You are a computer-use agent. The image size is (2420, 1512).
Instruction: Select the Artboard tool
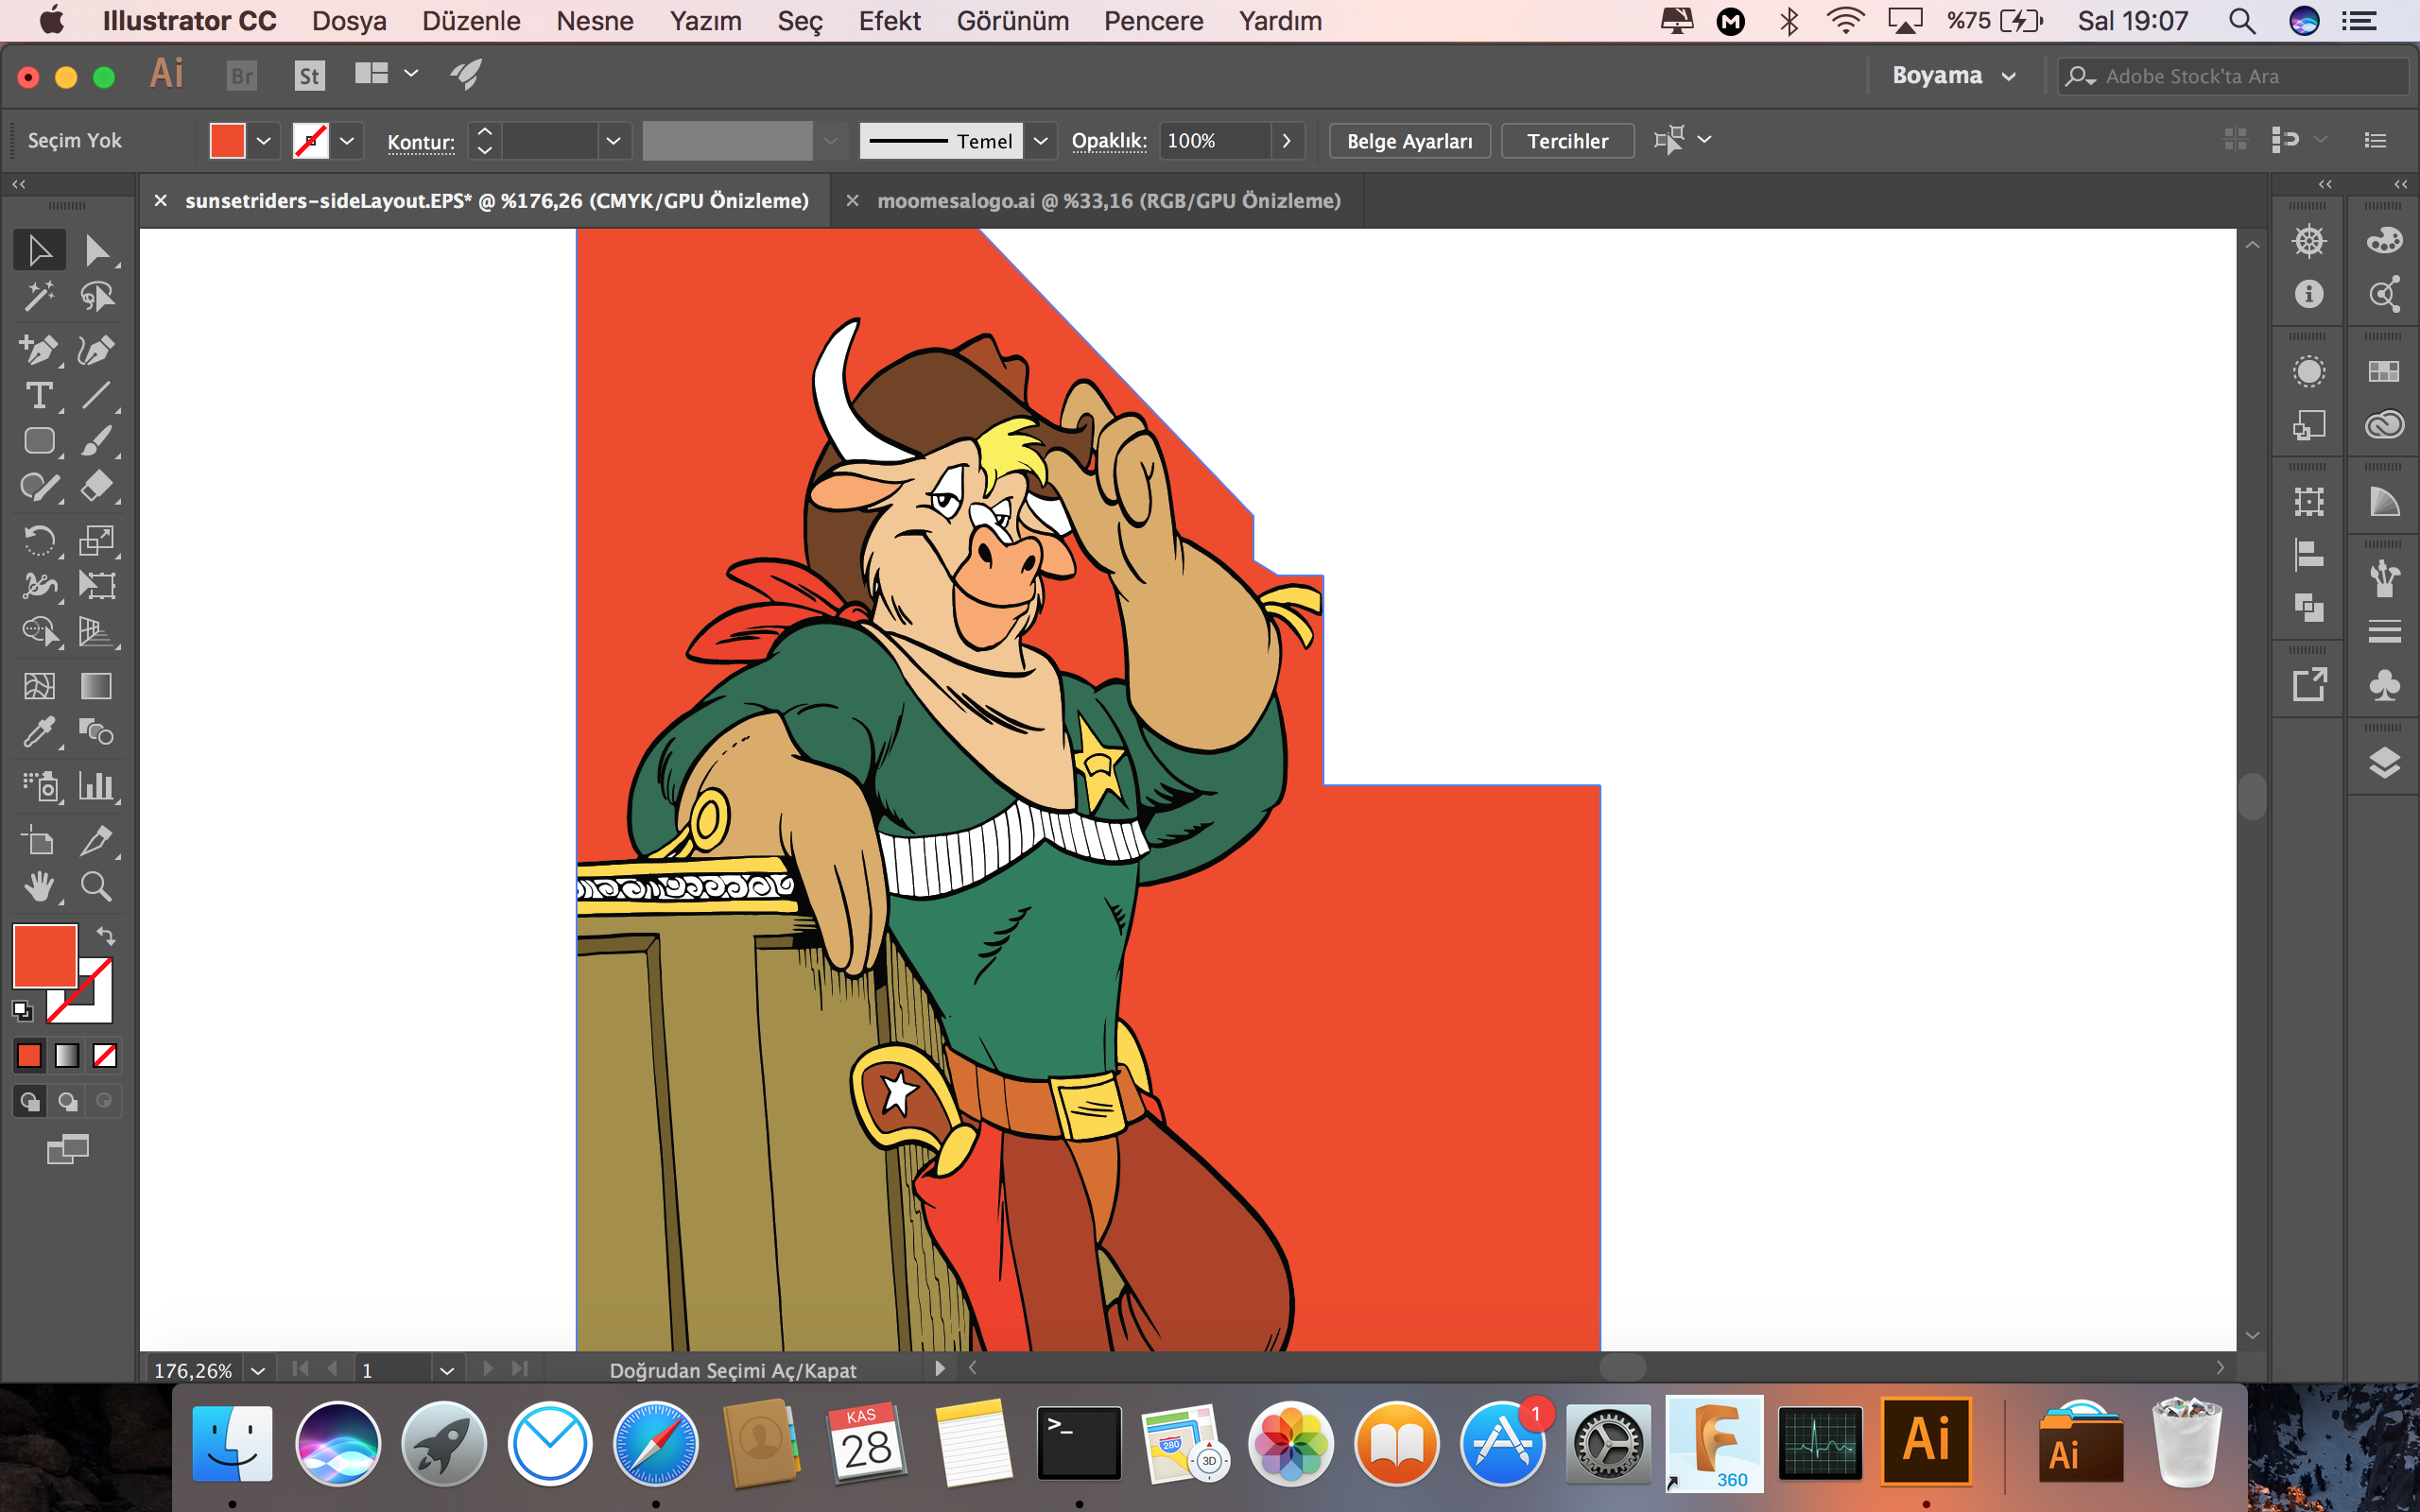point(39,841)
